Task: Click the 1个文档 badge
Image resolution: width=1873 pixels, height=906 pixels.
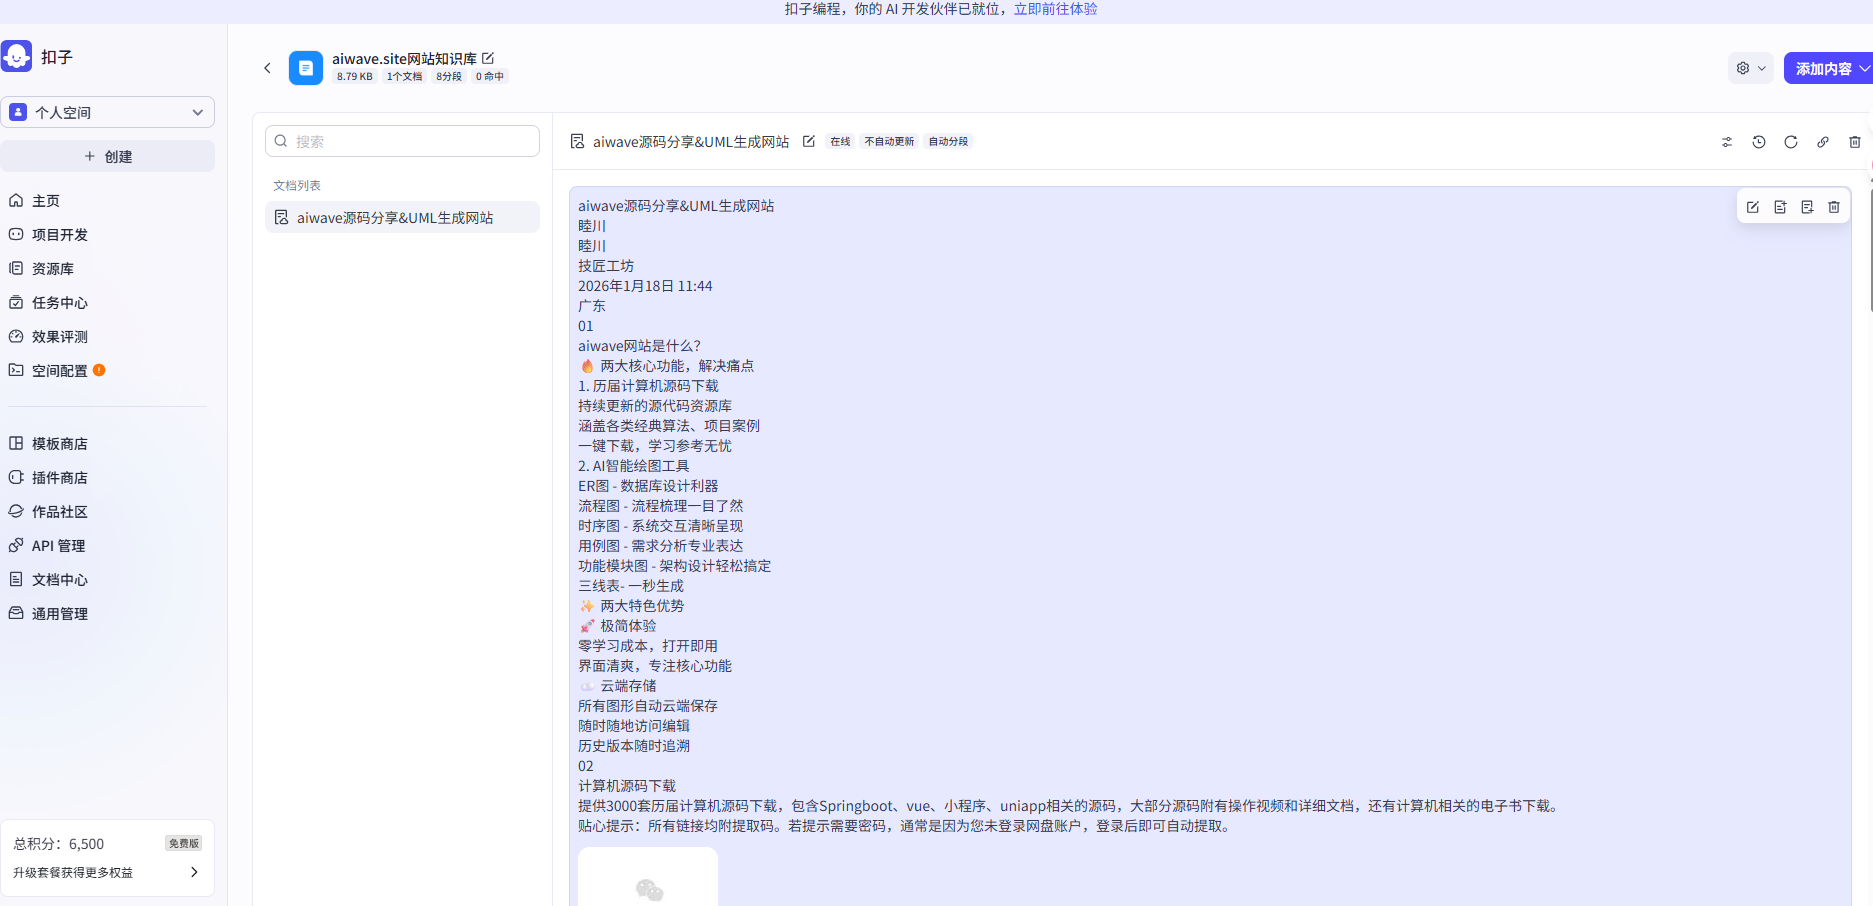Action: [x=404, y=76]
